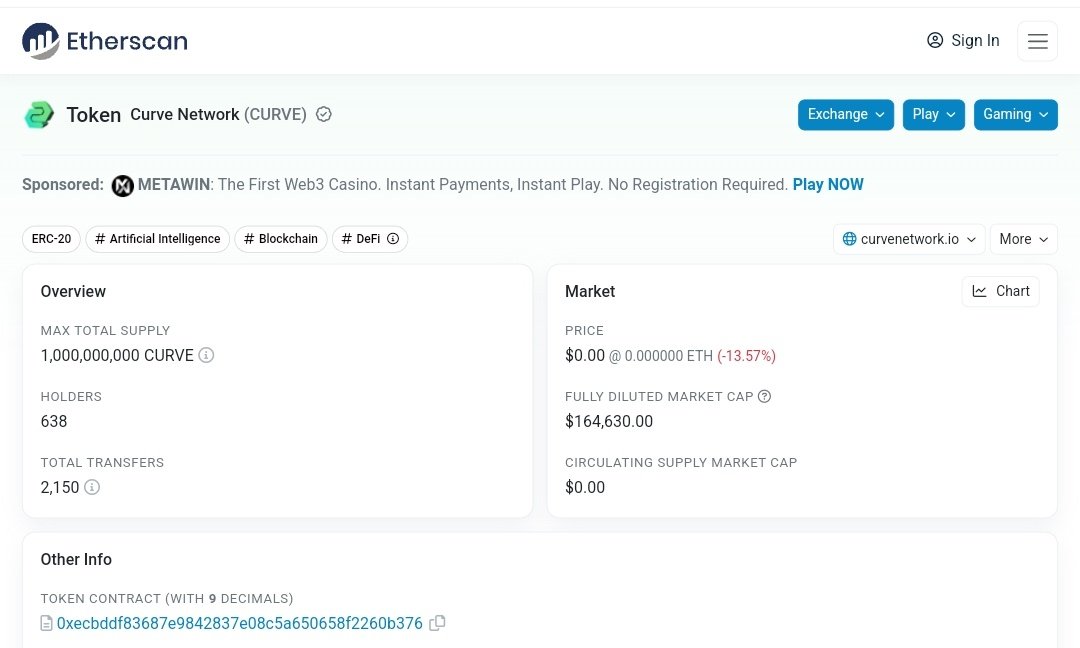Click the Etherscan logo

pos(105,41)
